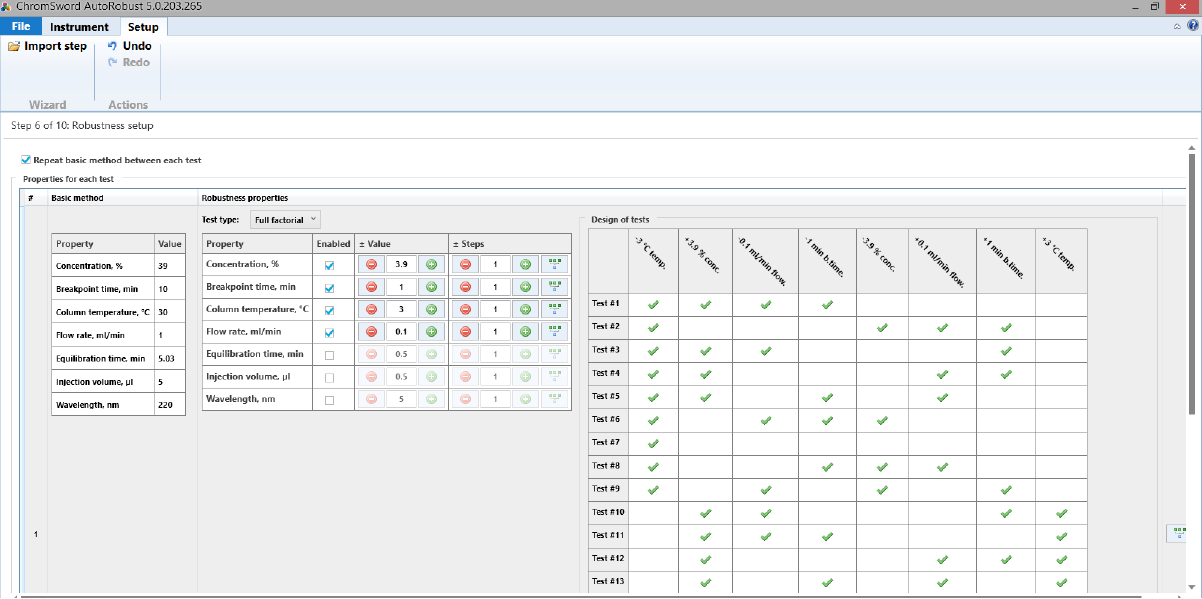Click Import step button
This screenshot has height=599, width=1202.
pos(48,46)
